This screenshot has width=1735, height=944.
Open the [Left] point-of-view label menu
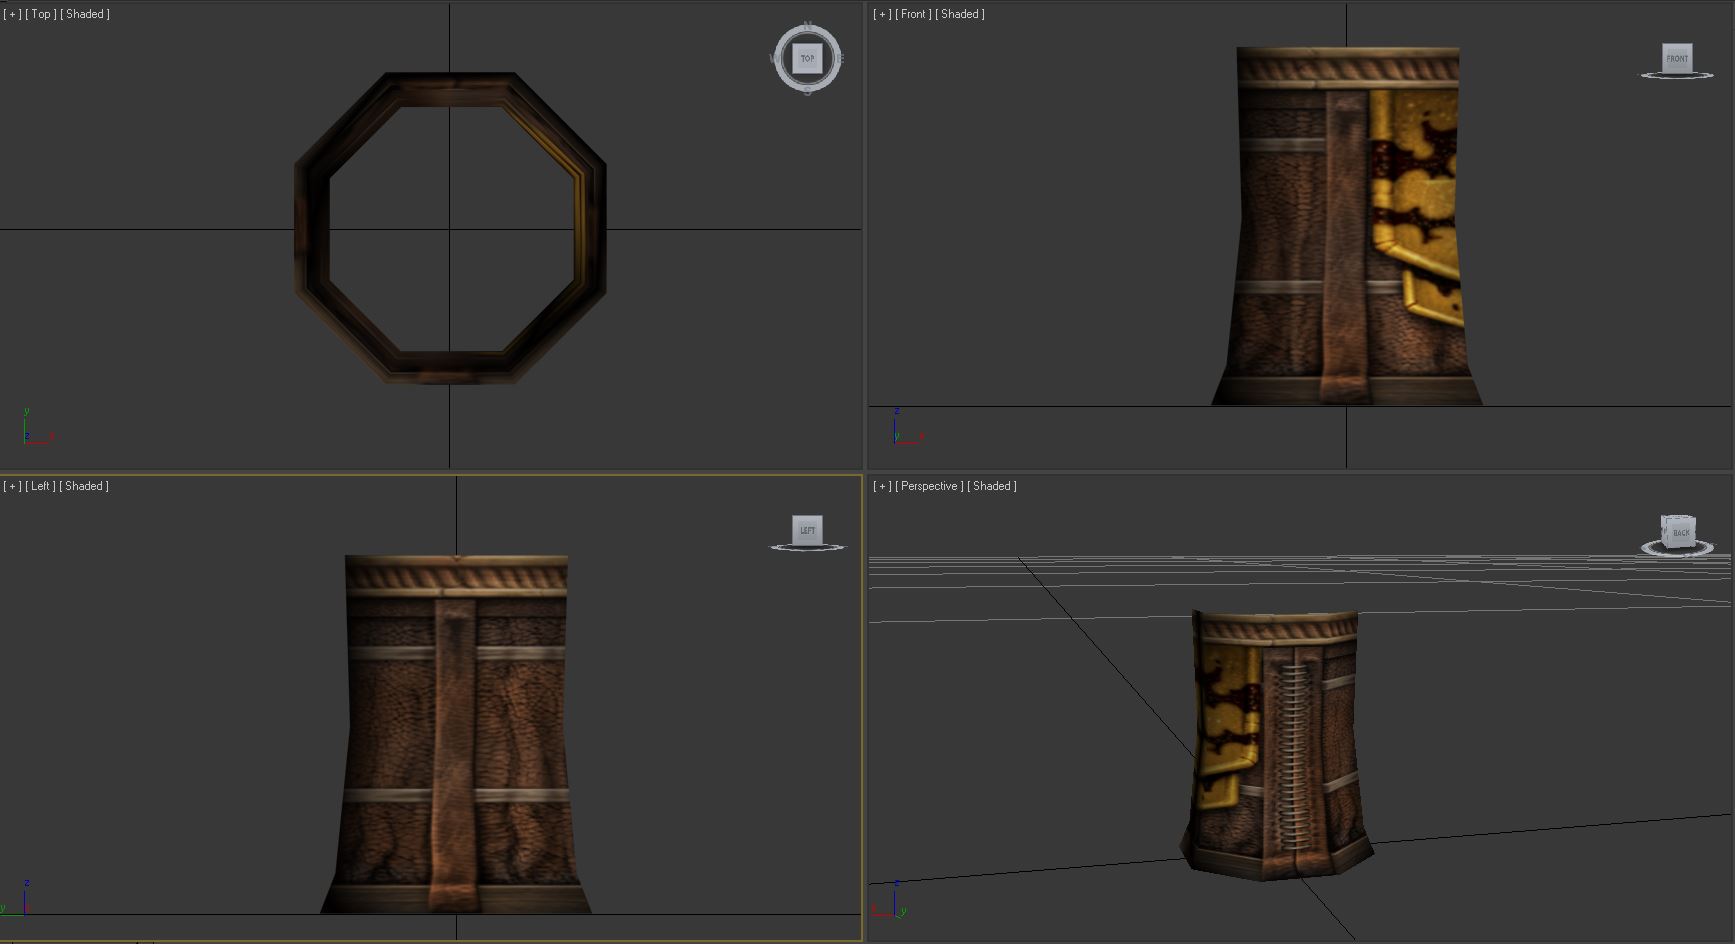pos(40,486)
